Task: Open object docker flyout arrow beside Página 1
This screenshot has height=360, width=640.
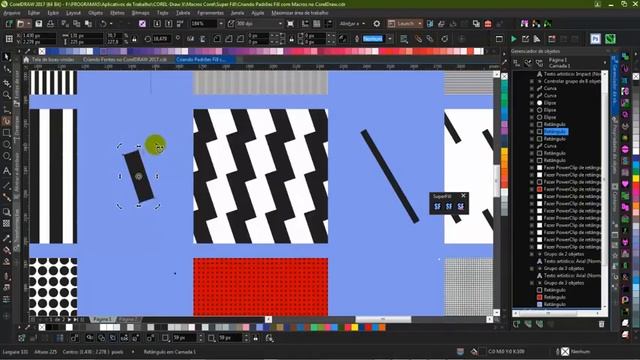Action: pyautogui.click(x=605, y=63)
